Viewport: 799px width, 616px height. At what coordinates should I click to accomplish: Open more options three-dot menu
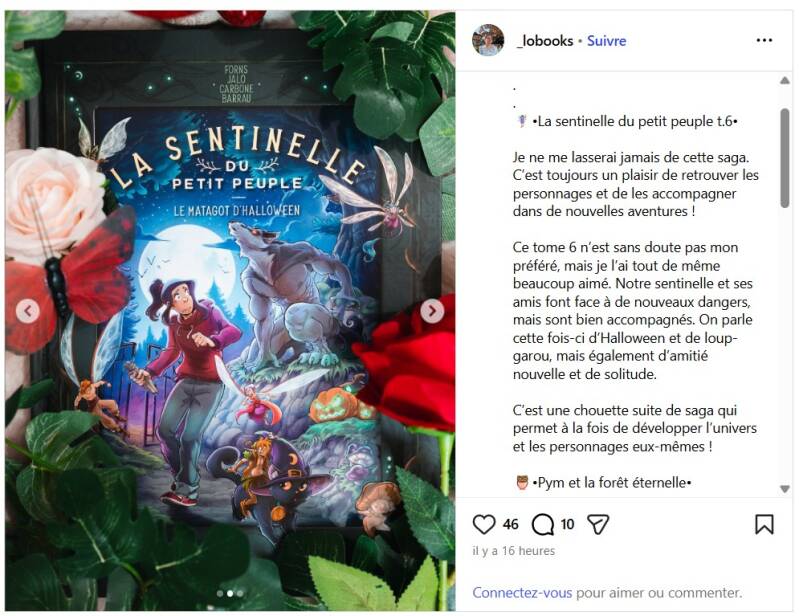pyautogui.click(x=764, y=40)
